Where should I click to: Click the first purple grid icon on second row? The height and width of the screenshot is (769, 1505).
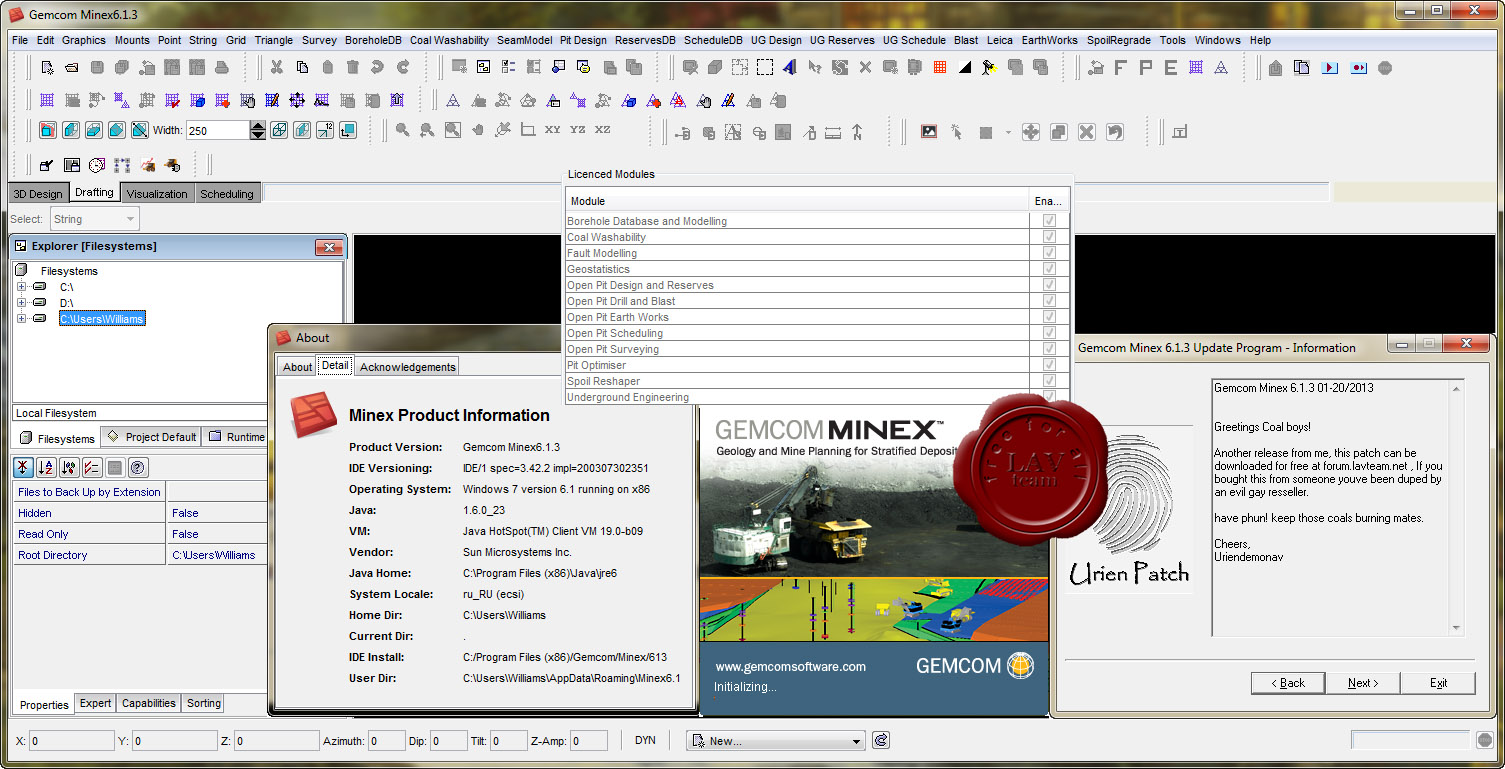(x=47, y=101)
